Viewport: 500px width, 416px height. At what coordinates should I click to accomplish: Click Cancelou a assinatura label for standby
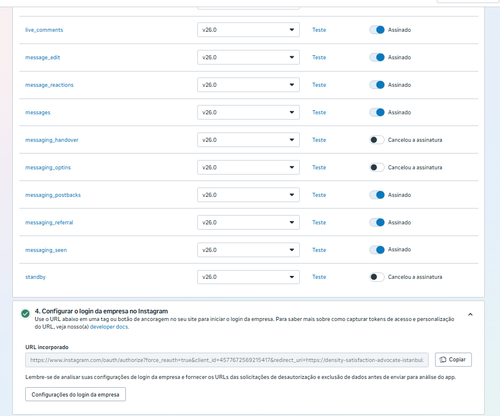tap(415, 277)
